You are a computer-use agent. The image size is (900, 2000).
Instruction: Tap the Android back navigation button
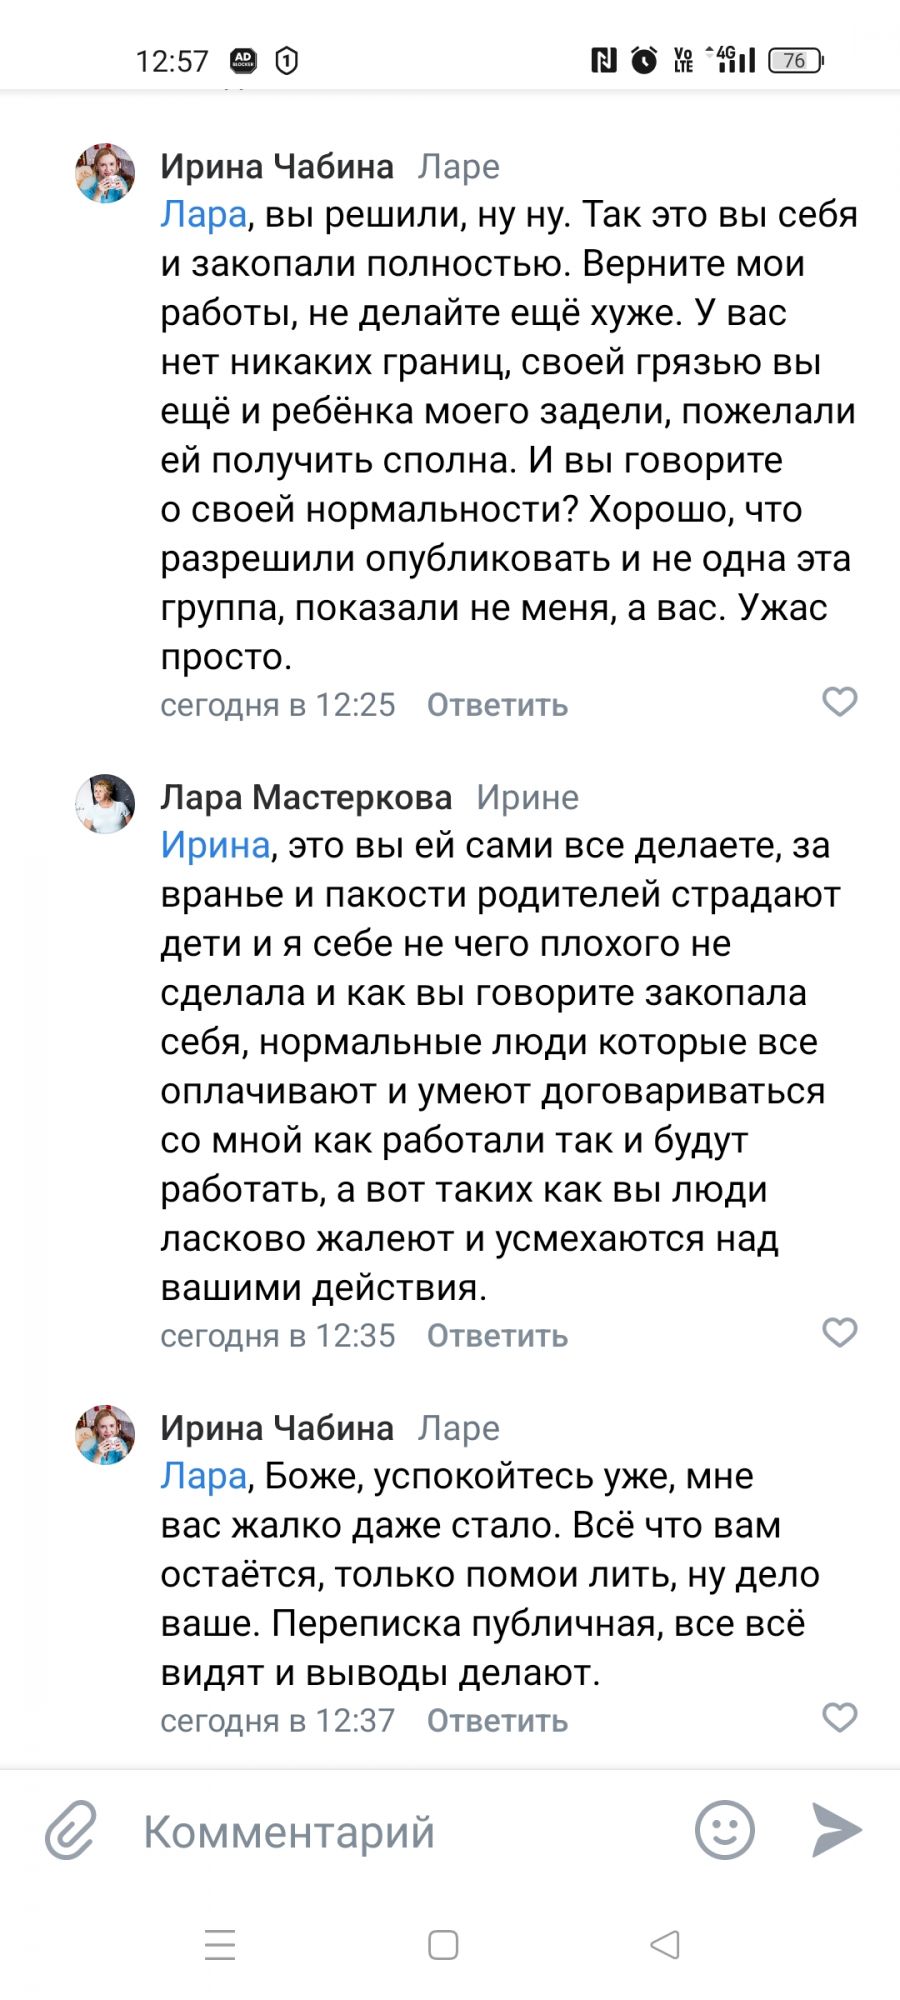[x=665, y=1944]
